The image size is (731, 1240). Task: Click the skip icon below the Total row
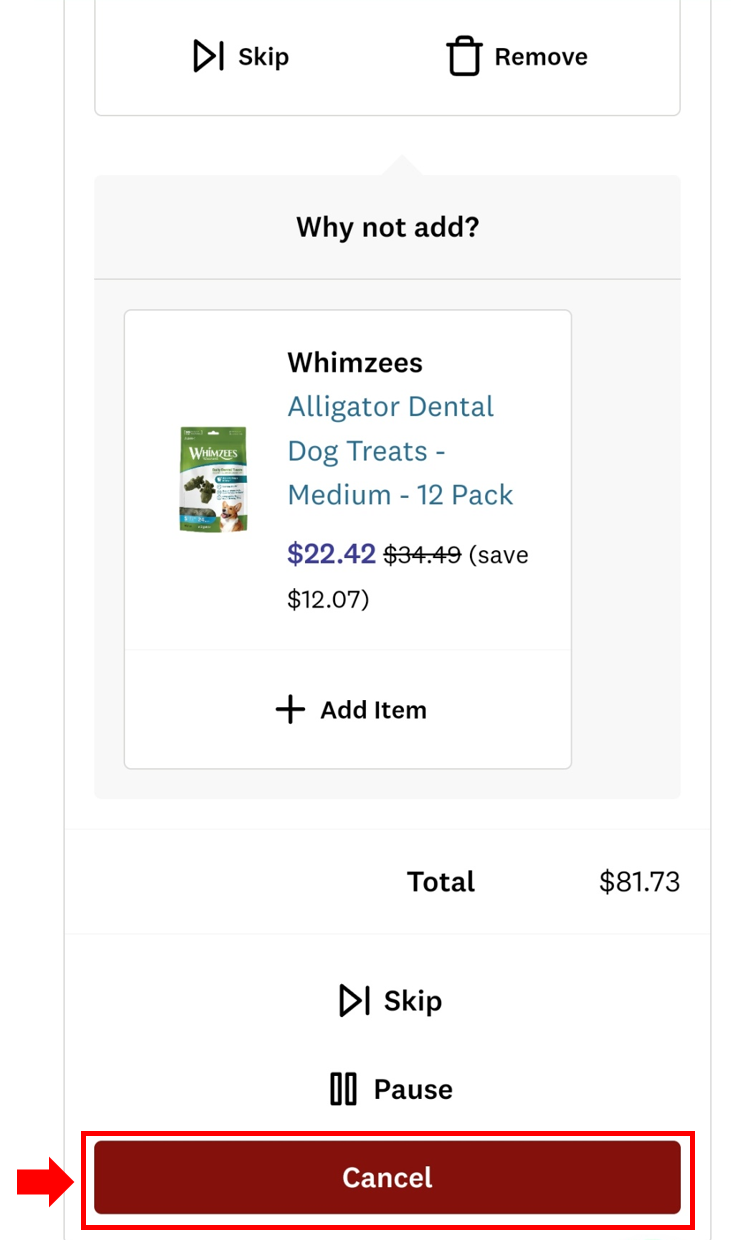[x=355, y=1001]
